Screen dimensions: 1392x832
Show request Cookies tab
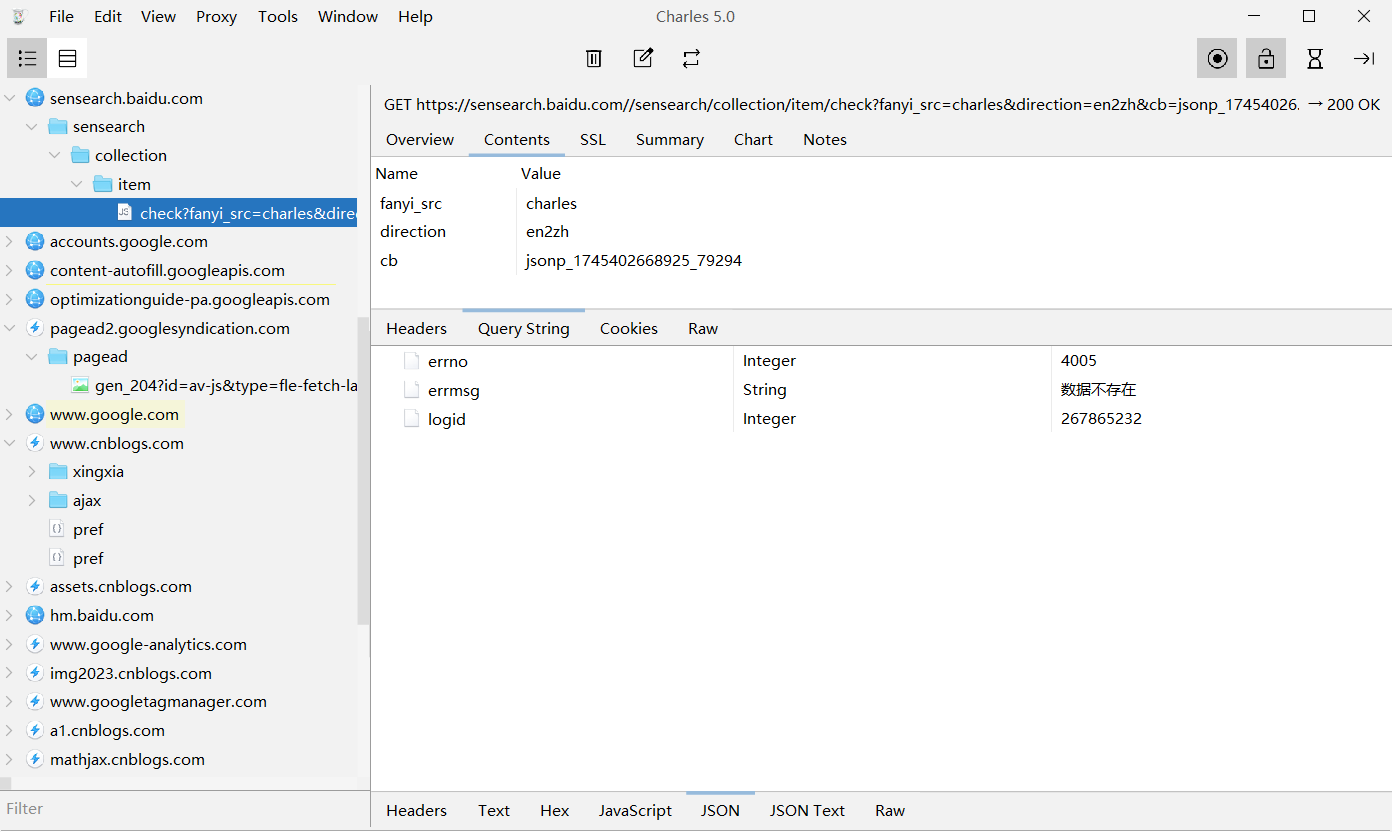[x=629, y=329]
